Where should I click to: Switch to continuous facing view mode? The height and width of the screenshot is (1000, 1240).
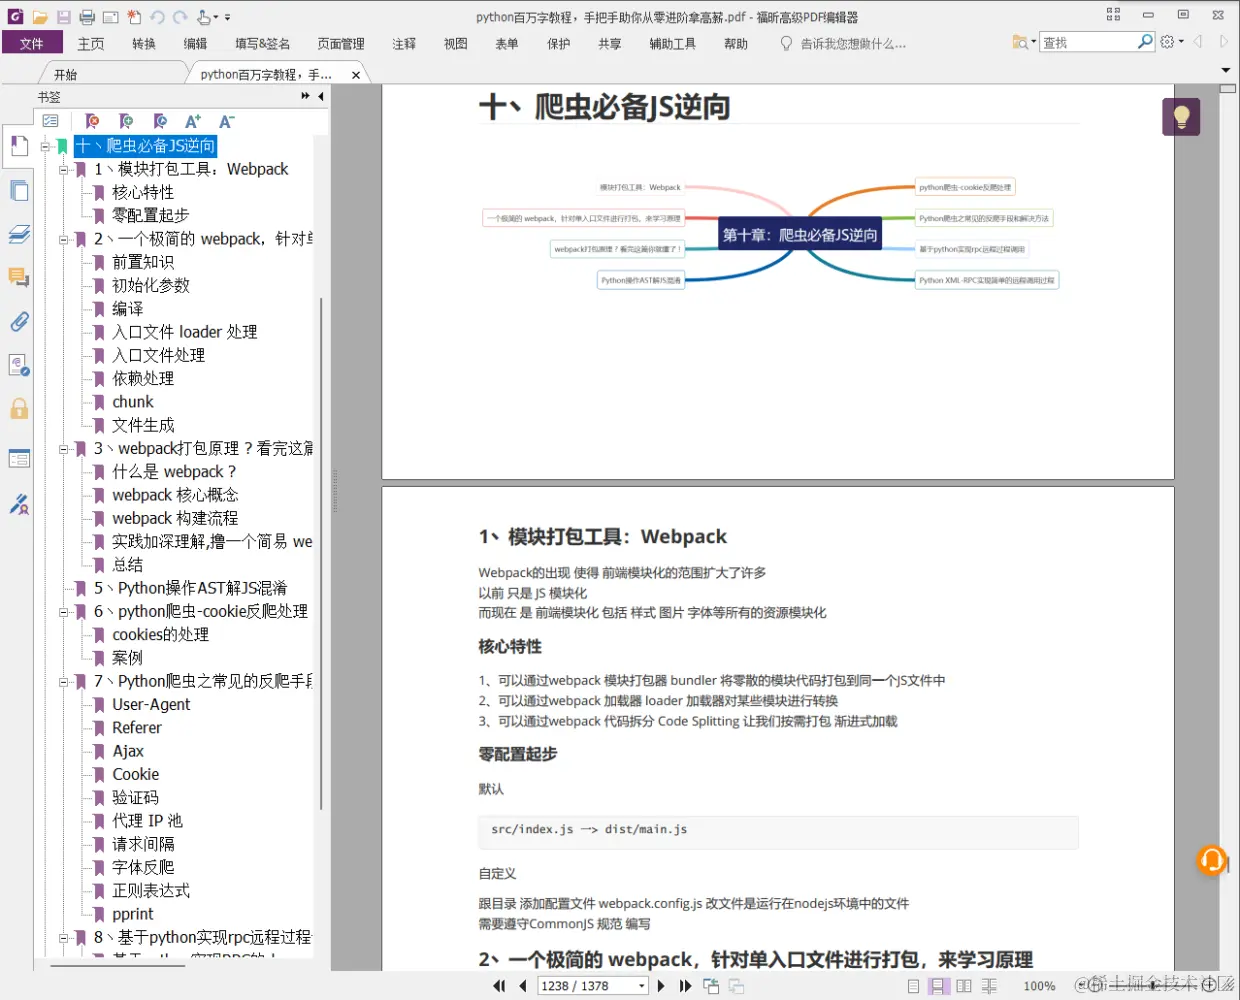pos(989,986)
